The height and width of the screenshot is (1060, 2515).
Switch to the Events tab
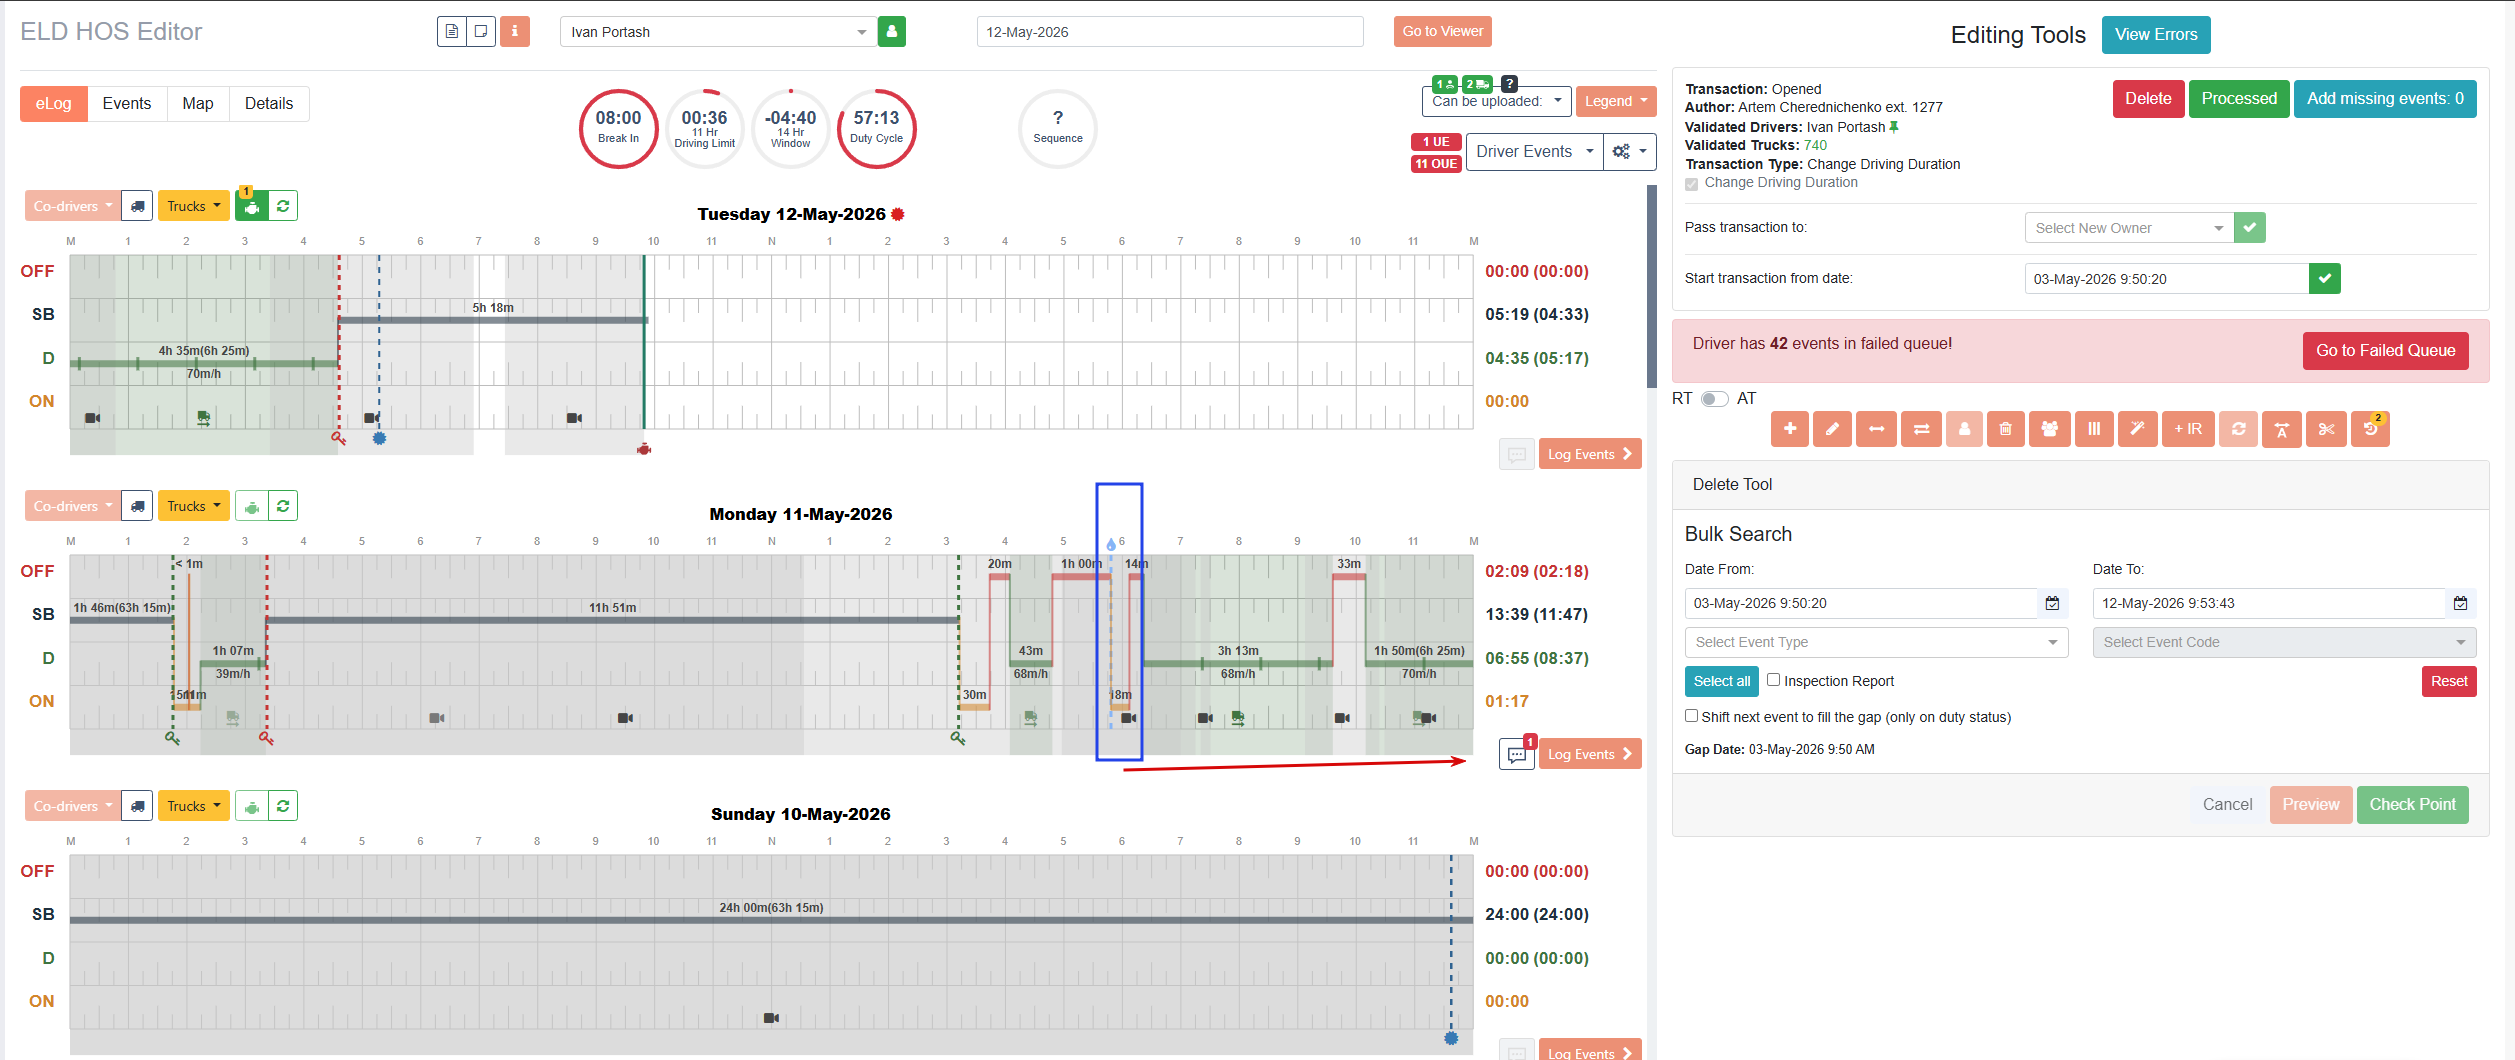pyautogui.click(x=127, y=104)
